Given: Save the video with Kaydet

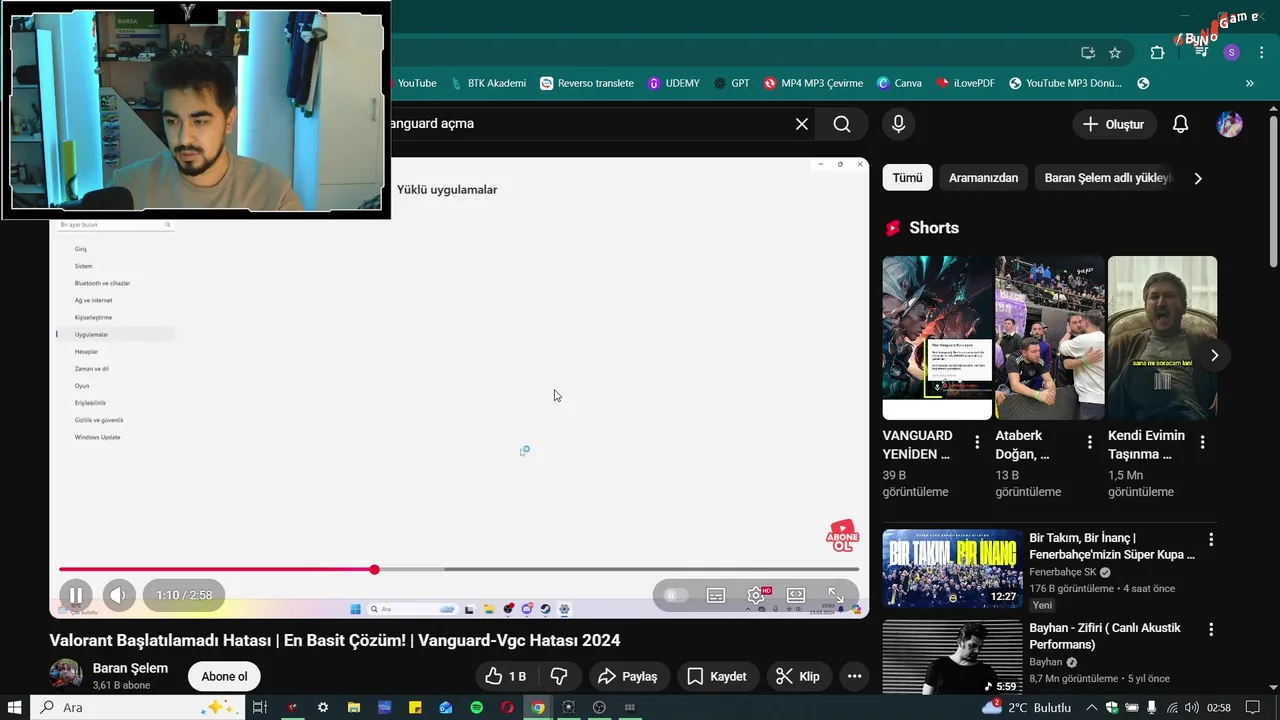Looking at the screenshot, I should coord(716,677).
